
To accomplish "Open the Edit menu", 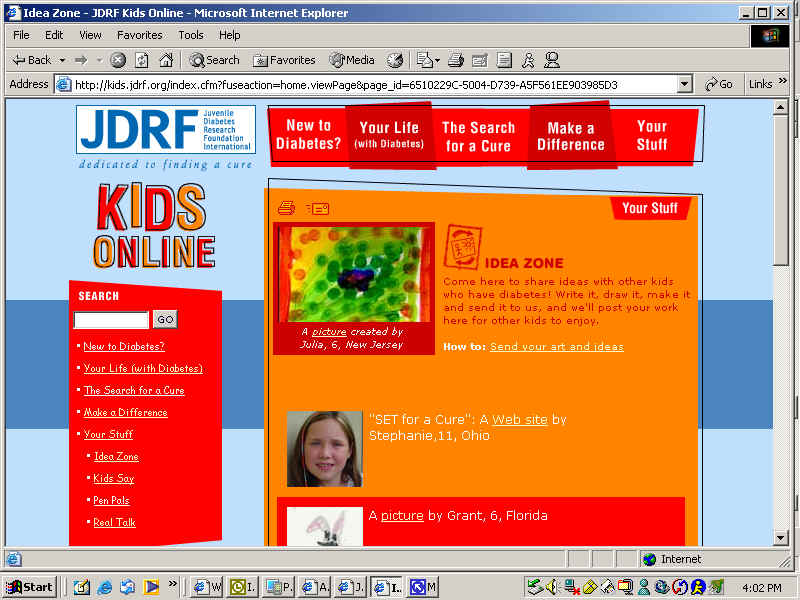I will 54,35.
